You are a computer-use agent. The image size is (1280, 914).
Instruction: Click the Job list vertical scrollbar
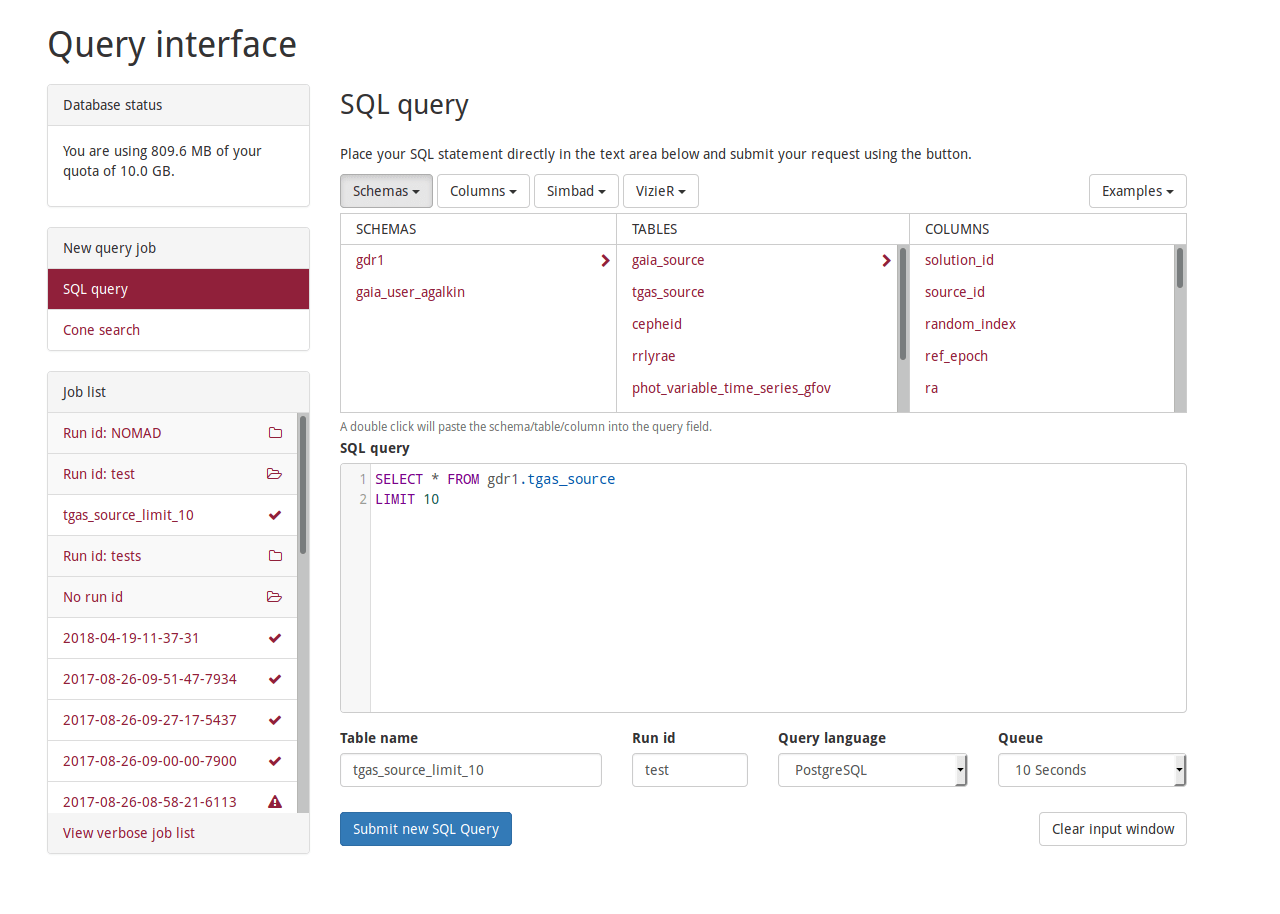(x=303, y=485)
